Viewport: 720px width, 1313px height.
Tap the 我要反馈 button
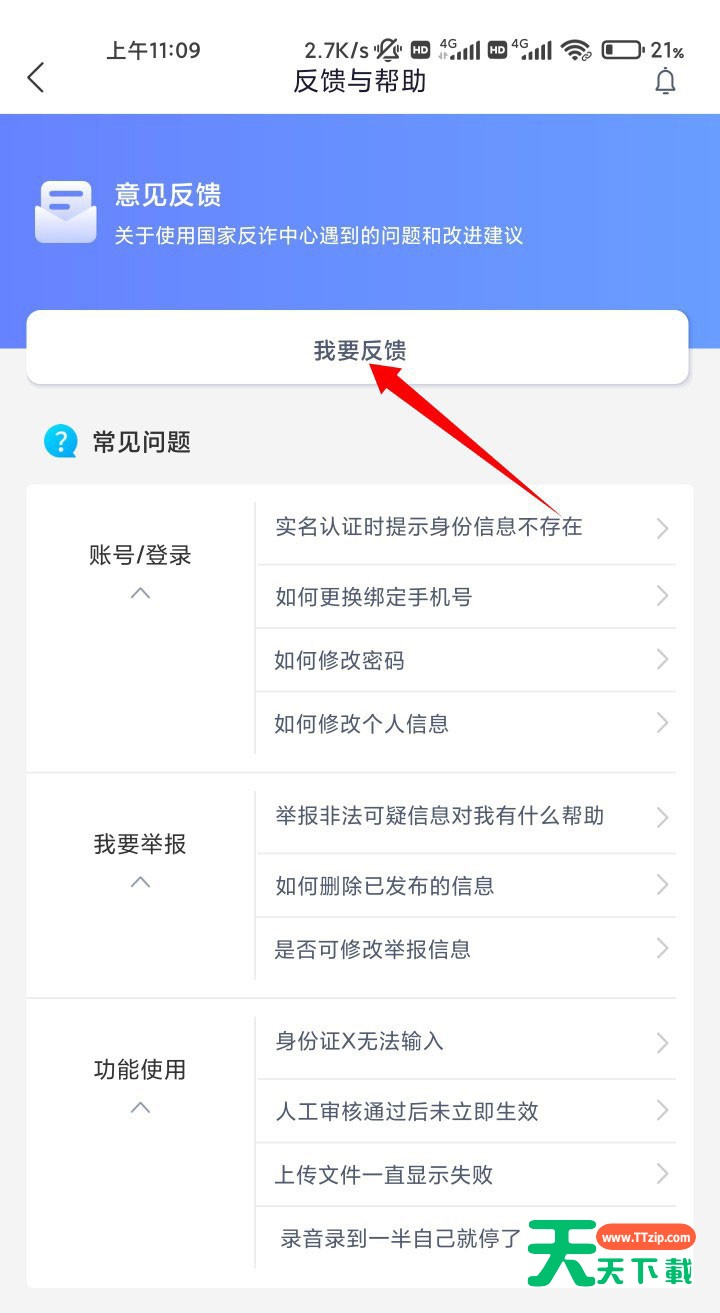[358, 348]
